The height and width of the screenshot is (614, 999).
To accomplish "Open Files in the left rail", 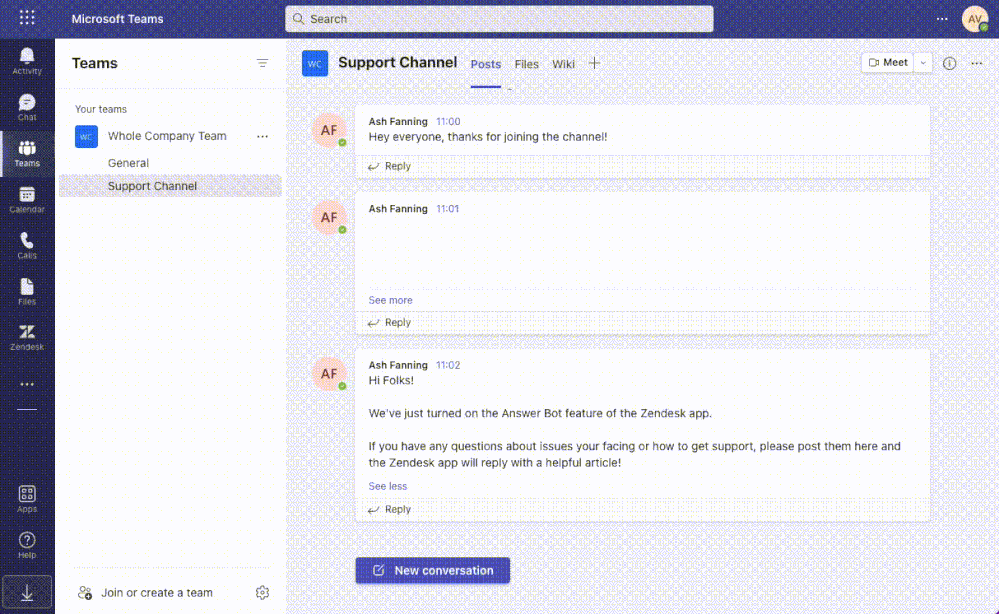I will [27, 292].
